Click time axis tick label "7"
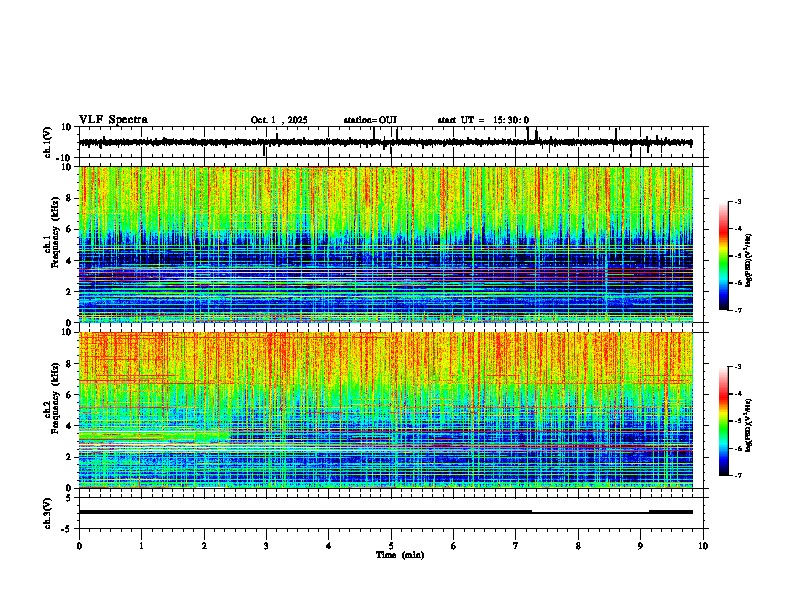The width and height of the screenshot is (792, 612). point(516,546)
